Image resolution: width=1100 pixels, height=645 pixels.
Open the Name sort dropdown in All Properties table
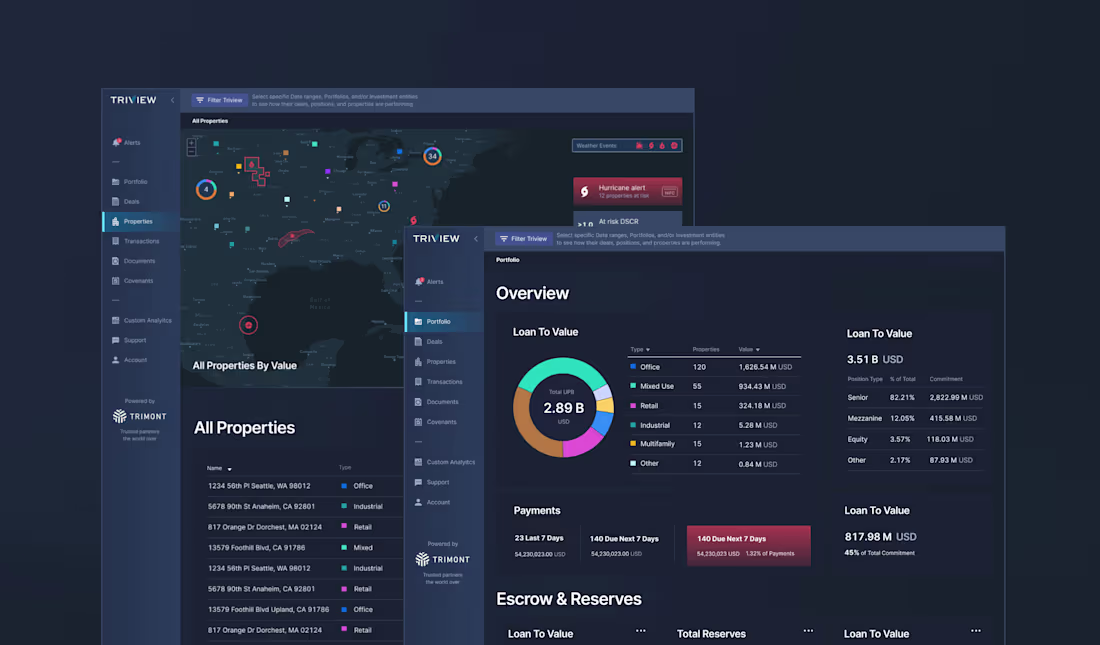[x=218, y=468]
